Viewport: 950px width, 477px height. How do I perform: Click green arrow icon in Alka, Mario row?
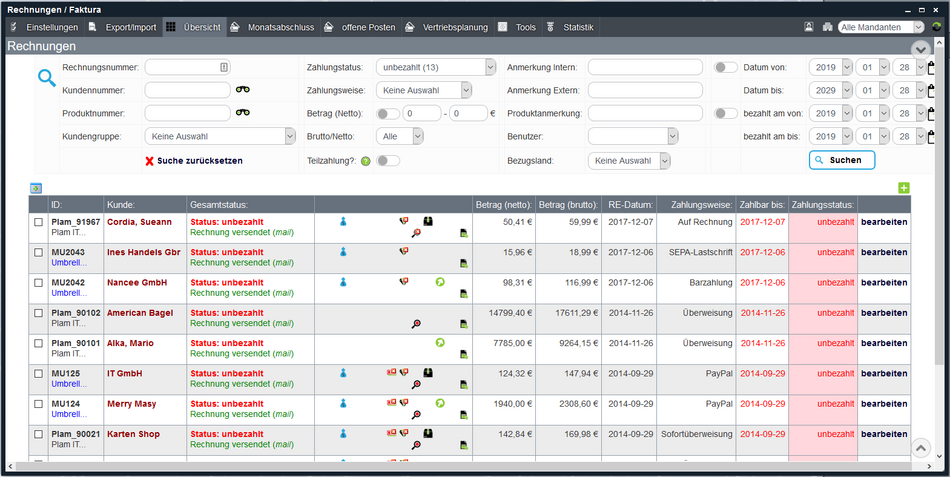point(440,342)
